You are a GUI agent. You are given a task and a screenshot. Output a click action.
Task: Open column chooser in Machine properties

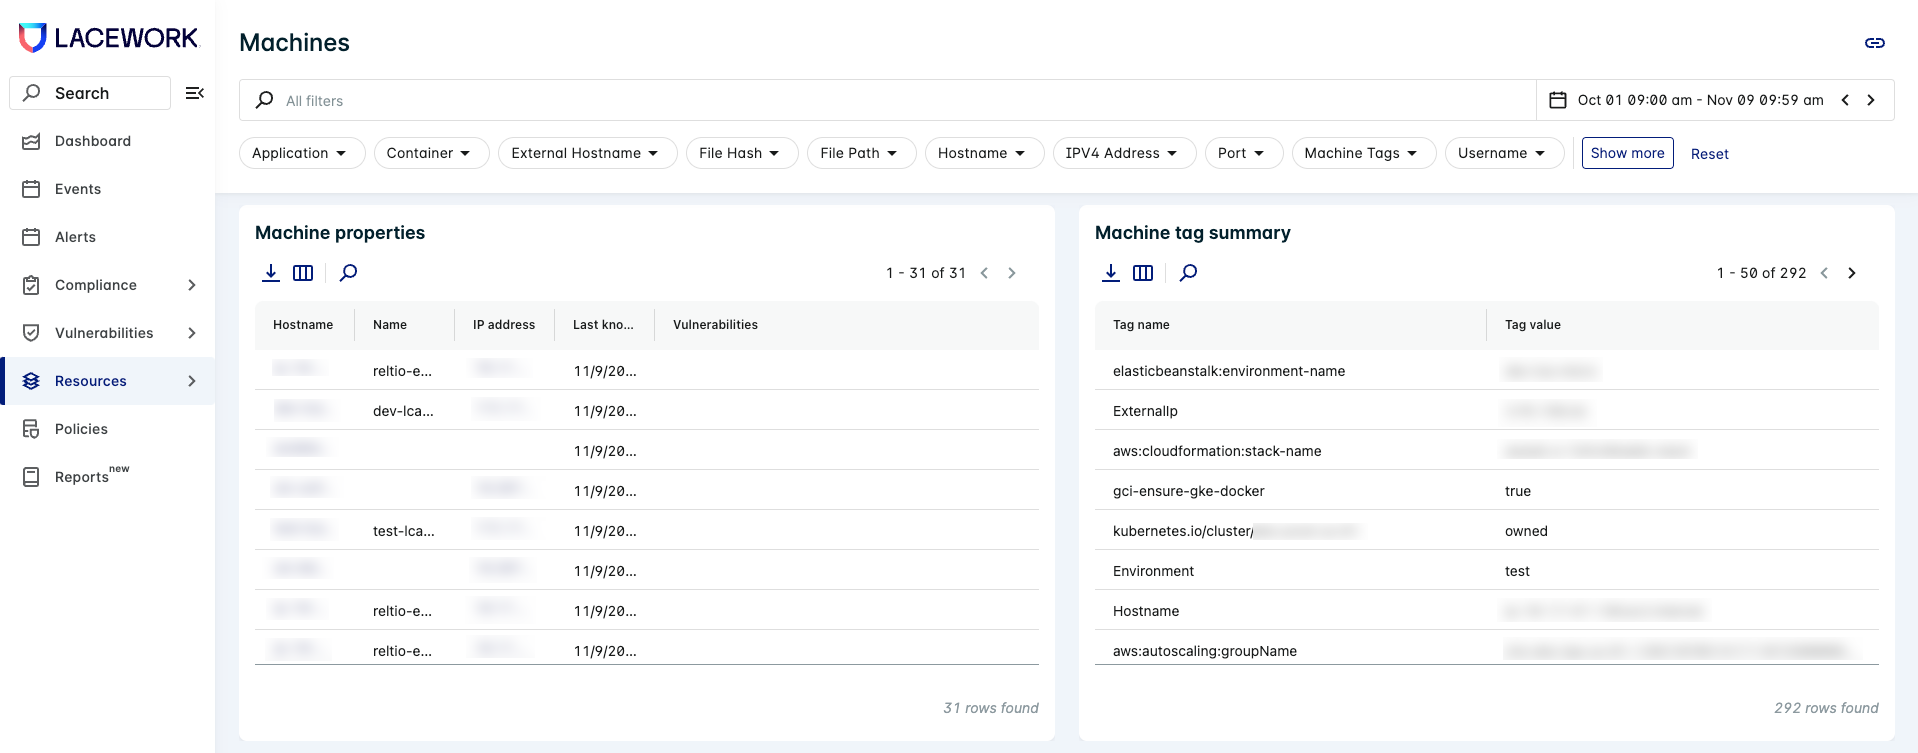tap(303, 273)
